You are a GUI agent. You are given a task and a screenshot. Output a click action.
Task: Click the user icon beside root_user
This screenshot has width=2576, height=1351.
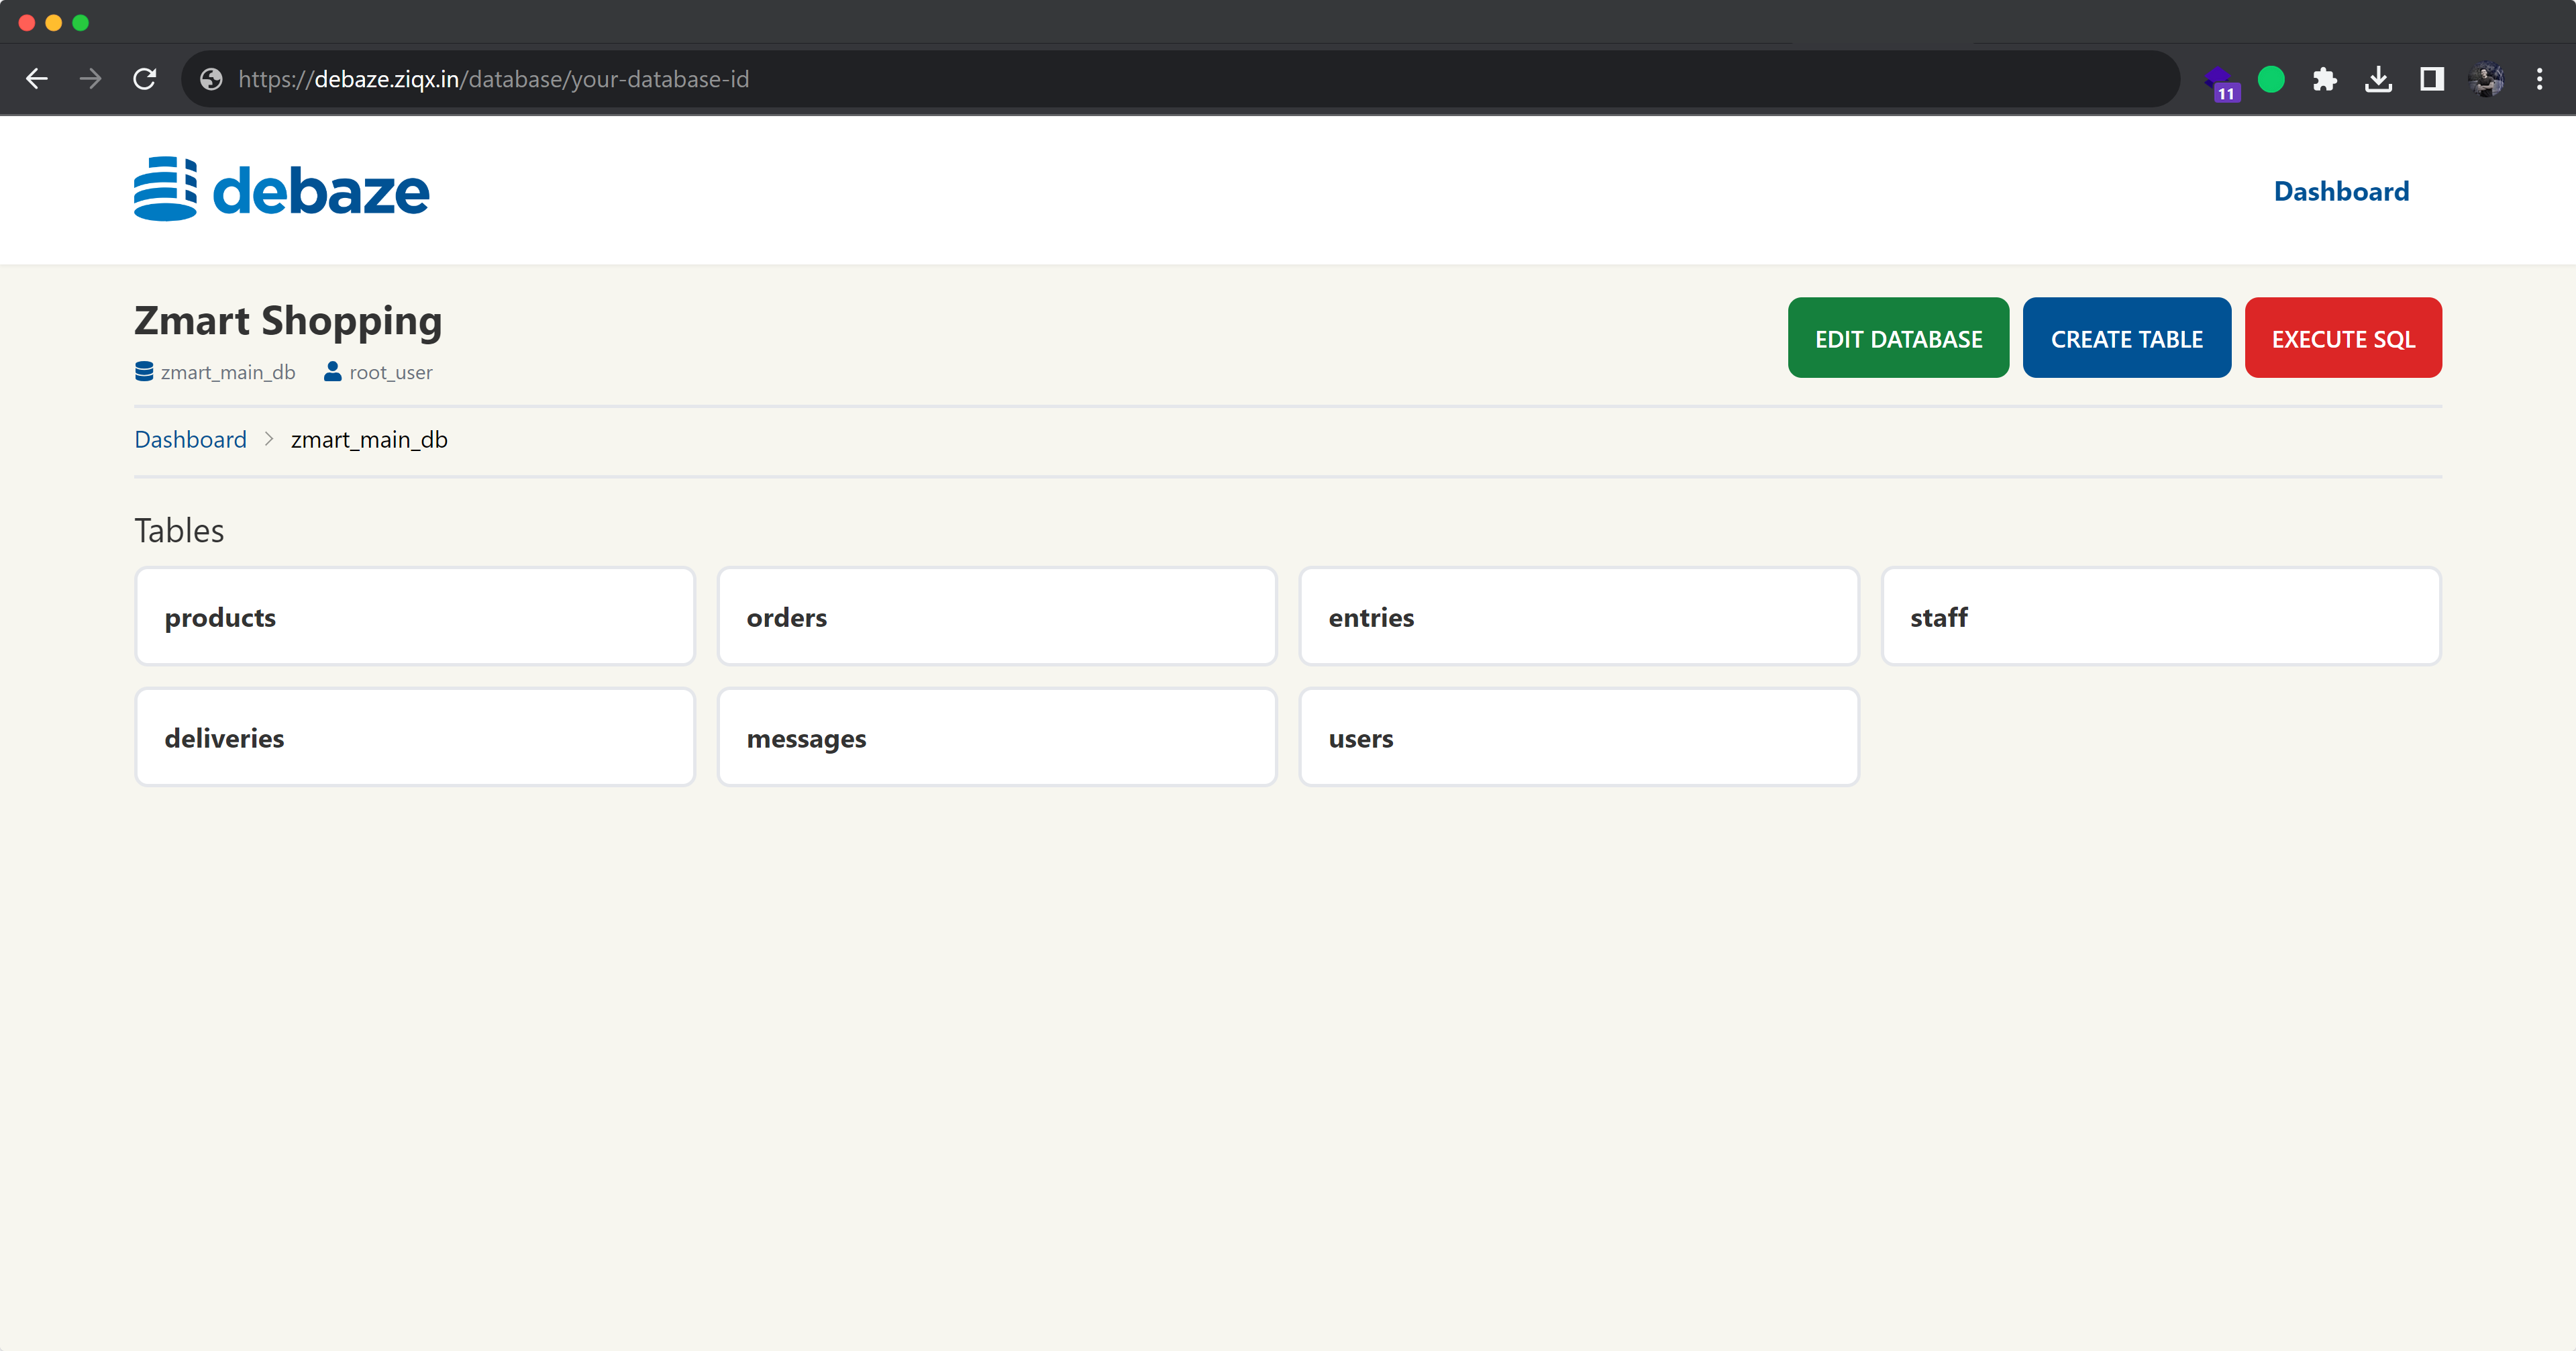(333, 372)
